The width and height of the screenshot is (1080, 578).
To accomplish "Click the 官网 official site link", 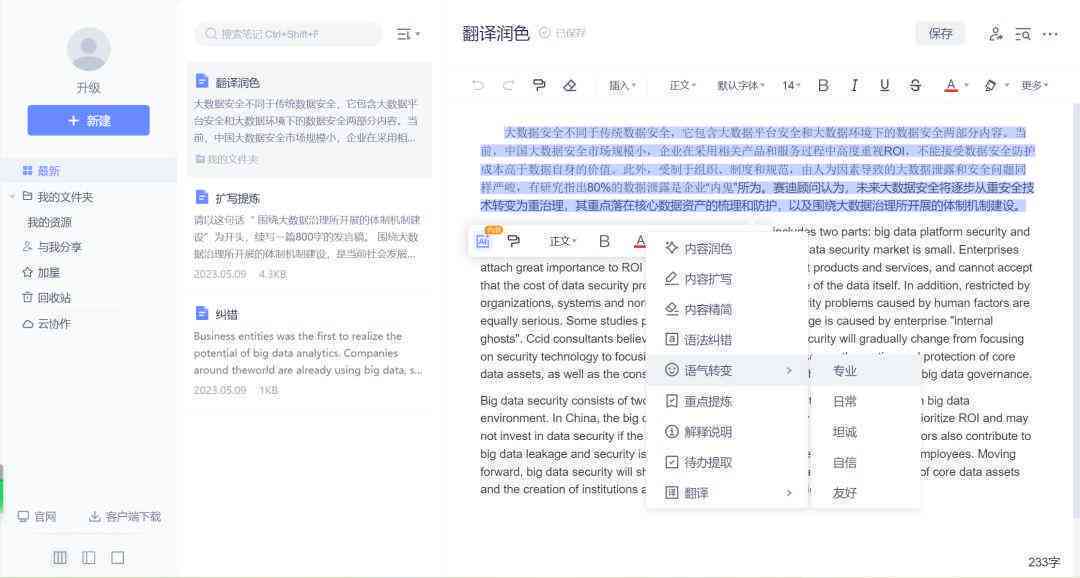I will (x=37, y=517).
